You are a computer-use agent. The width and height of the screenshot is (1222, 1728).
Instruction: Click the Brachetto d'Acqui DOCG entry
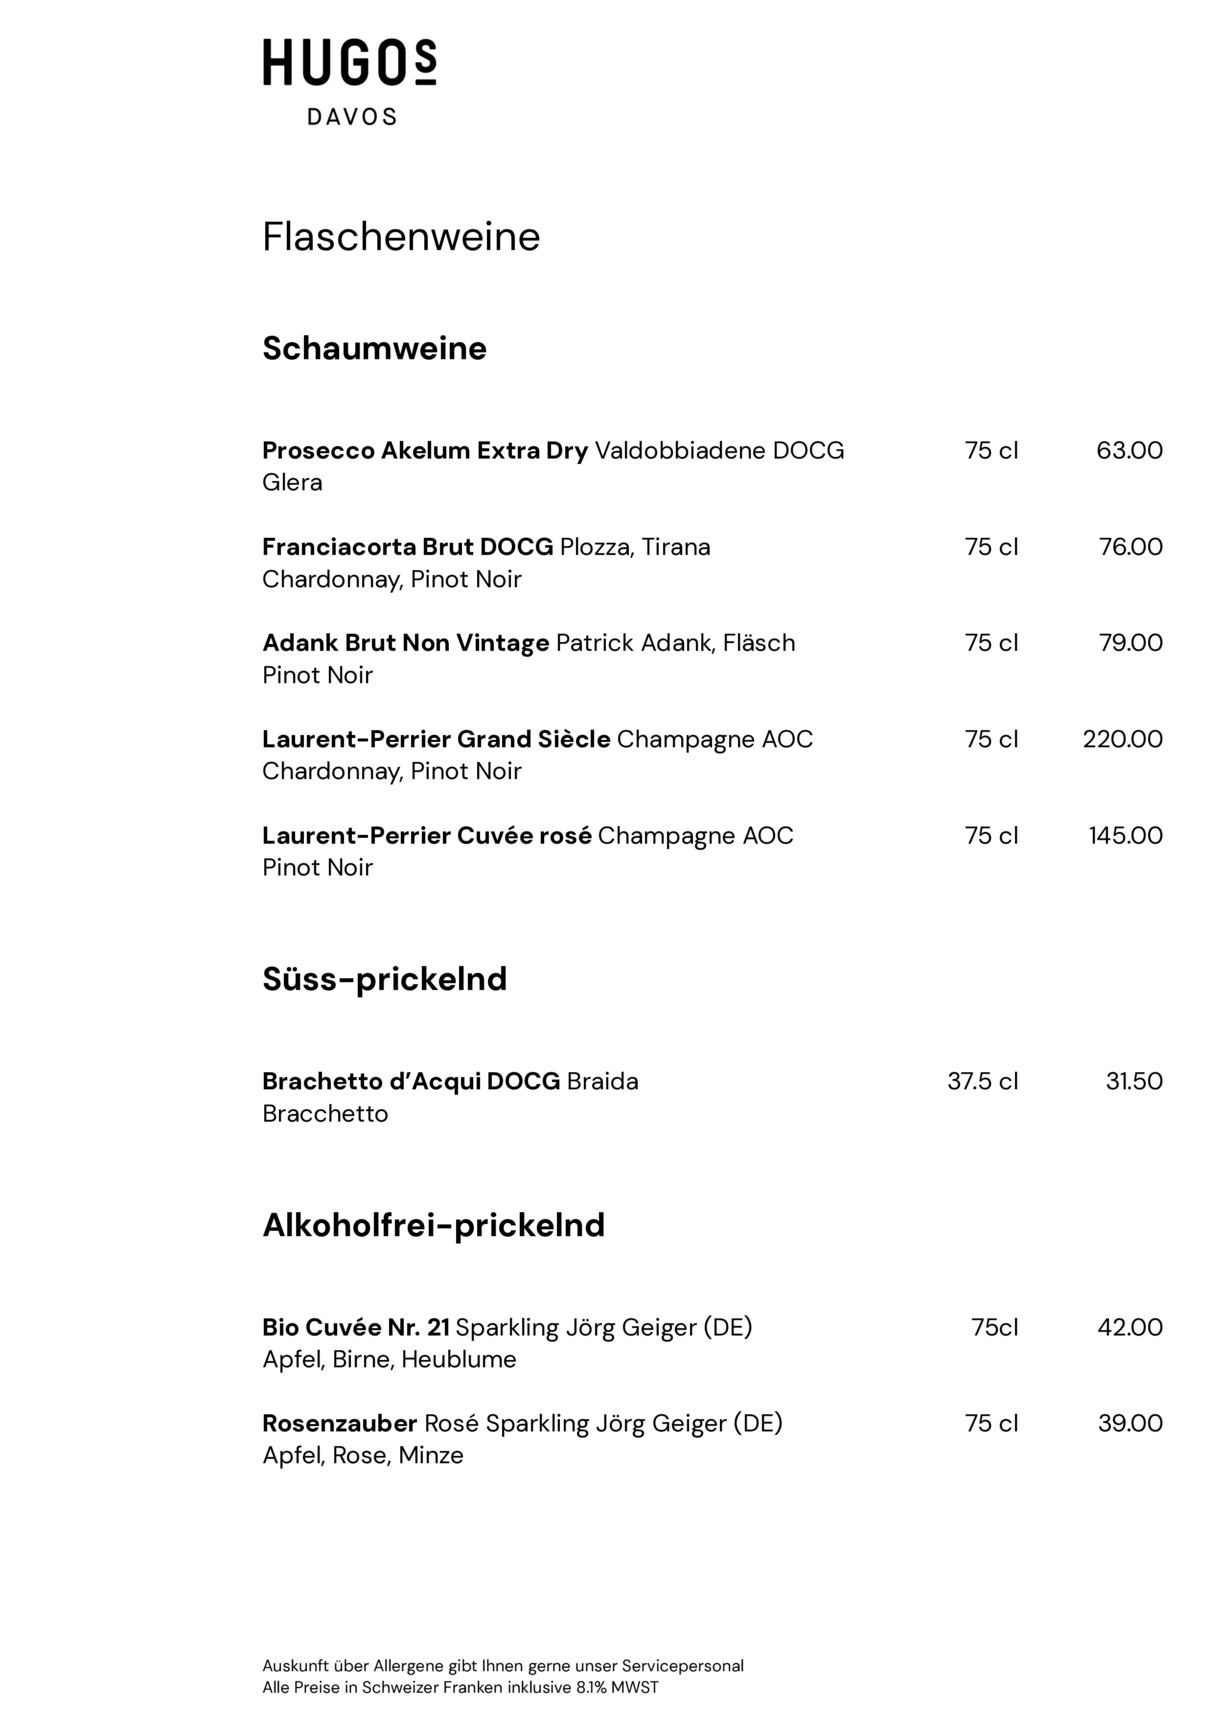(411, 1081)
